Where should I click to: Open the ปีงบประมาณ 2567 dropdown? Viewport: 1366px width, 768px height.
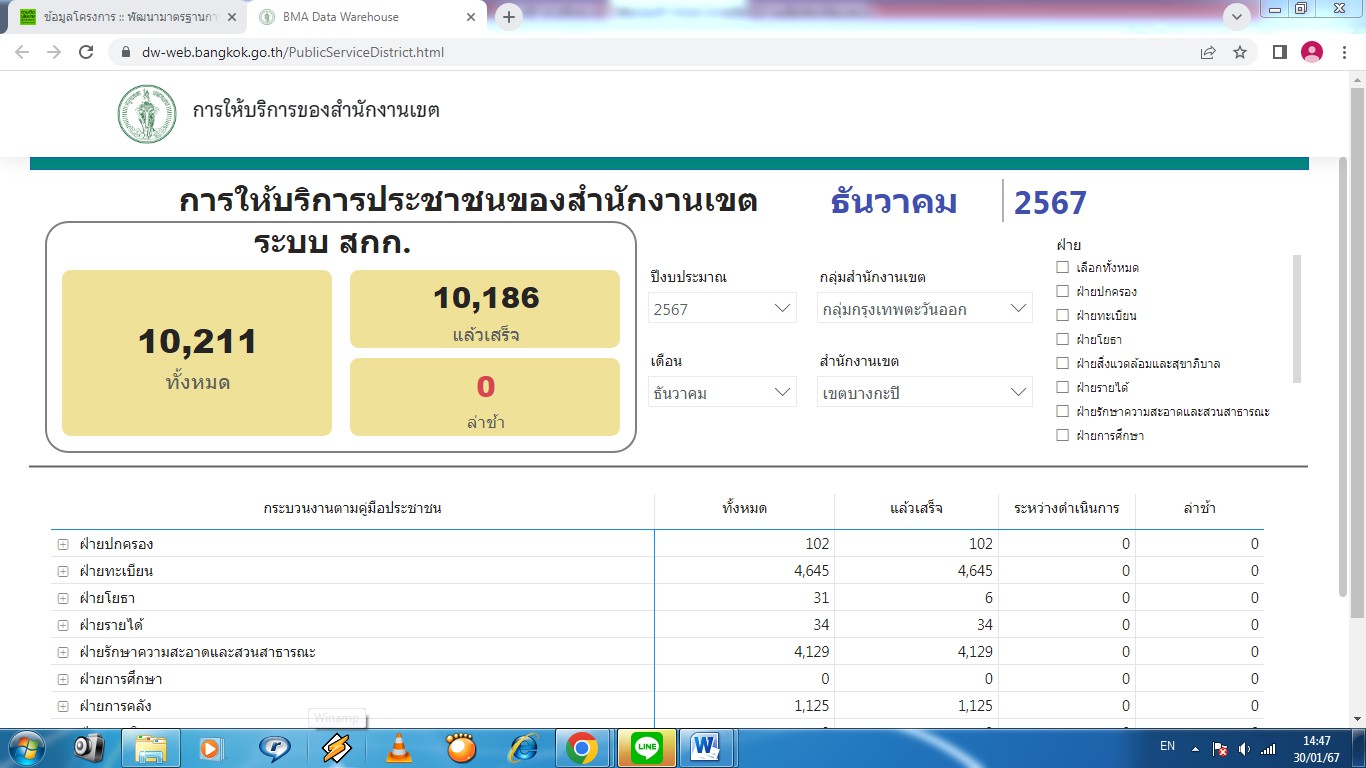coord(722,309)
